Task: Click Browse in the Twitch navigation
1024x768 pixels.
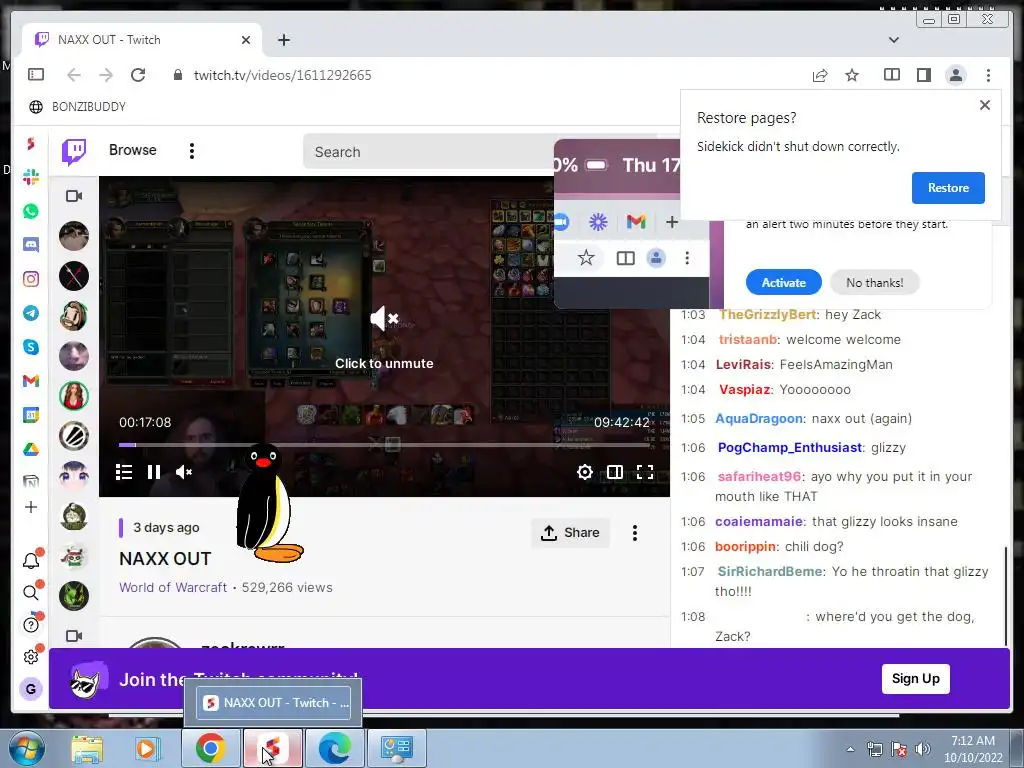Action: click(133, 150)
